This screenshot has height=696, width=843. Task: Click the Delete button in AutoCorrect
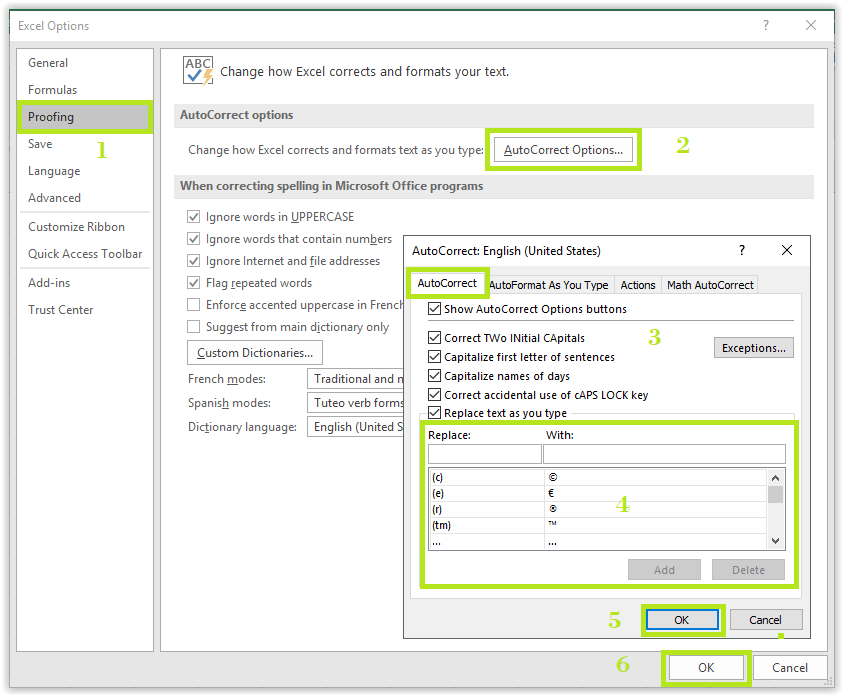[x=748, y=570]
